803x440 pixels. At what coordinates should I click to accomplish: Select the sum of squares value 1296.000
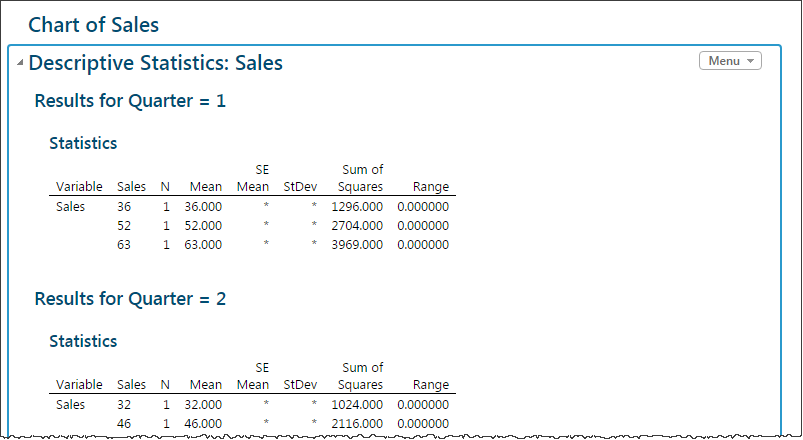tap(357, 207)
